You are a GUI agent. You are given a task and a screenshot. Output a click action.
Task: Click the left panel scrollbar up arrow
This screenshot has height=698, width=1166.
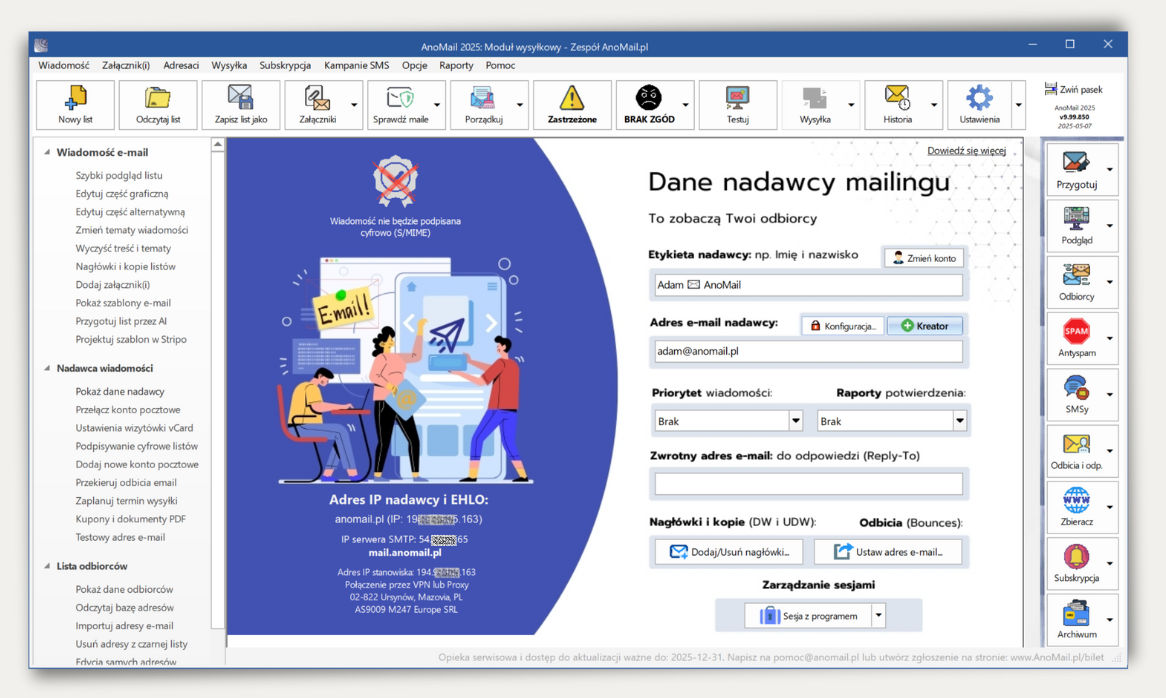[218, 145]
